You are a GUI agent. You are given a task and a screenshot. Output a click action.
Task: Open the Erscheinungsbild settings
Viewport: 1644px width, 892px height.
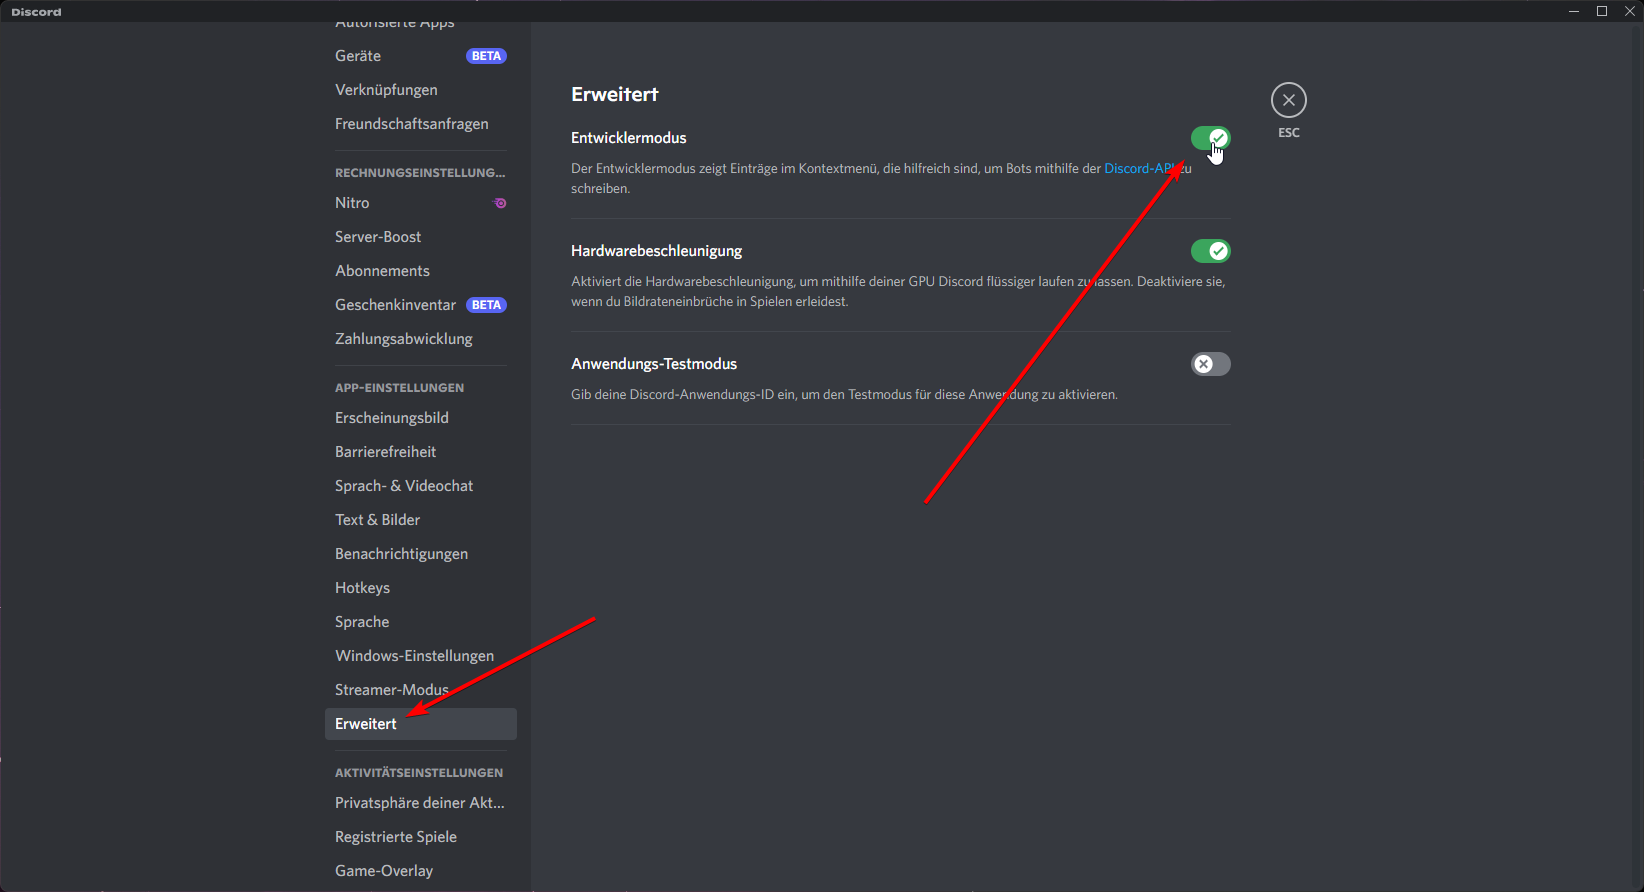coord(391,418)
